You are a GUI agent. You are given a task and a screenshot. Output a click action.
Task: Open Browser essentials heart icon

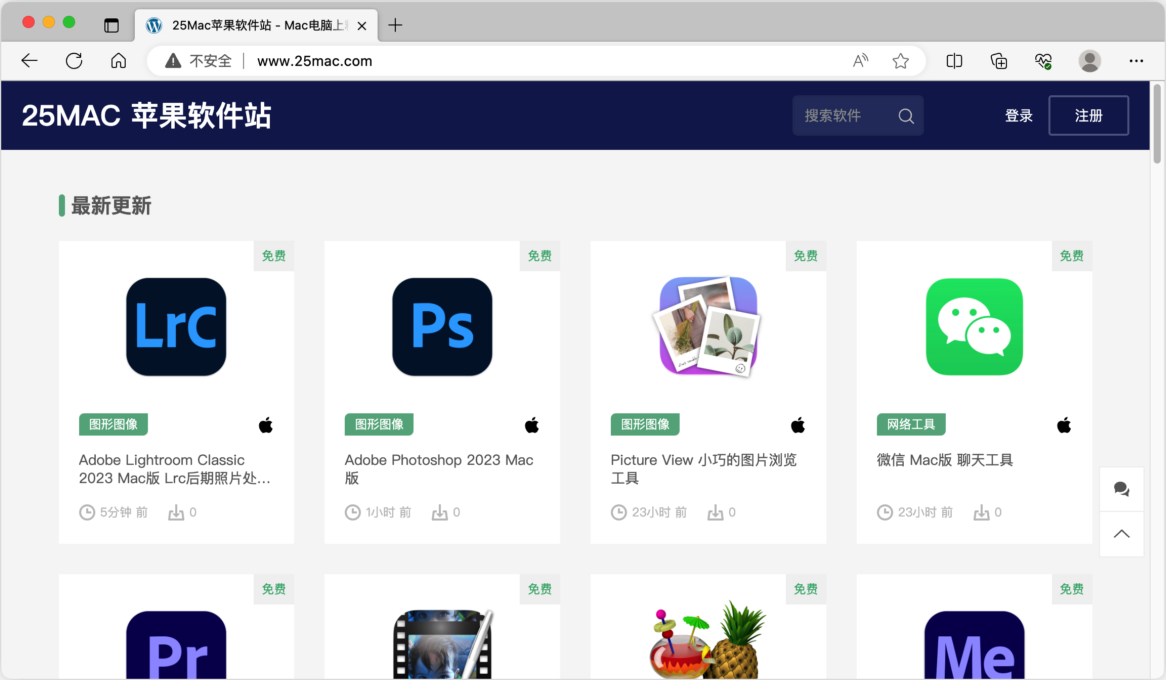pos(1043,61)
